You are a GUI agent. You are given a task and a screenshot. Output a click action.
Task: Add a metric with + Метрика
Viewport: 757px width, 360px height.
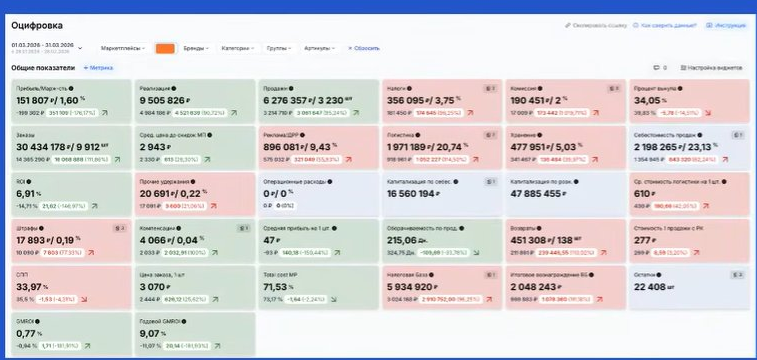coord(98,68)
